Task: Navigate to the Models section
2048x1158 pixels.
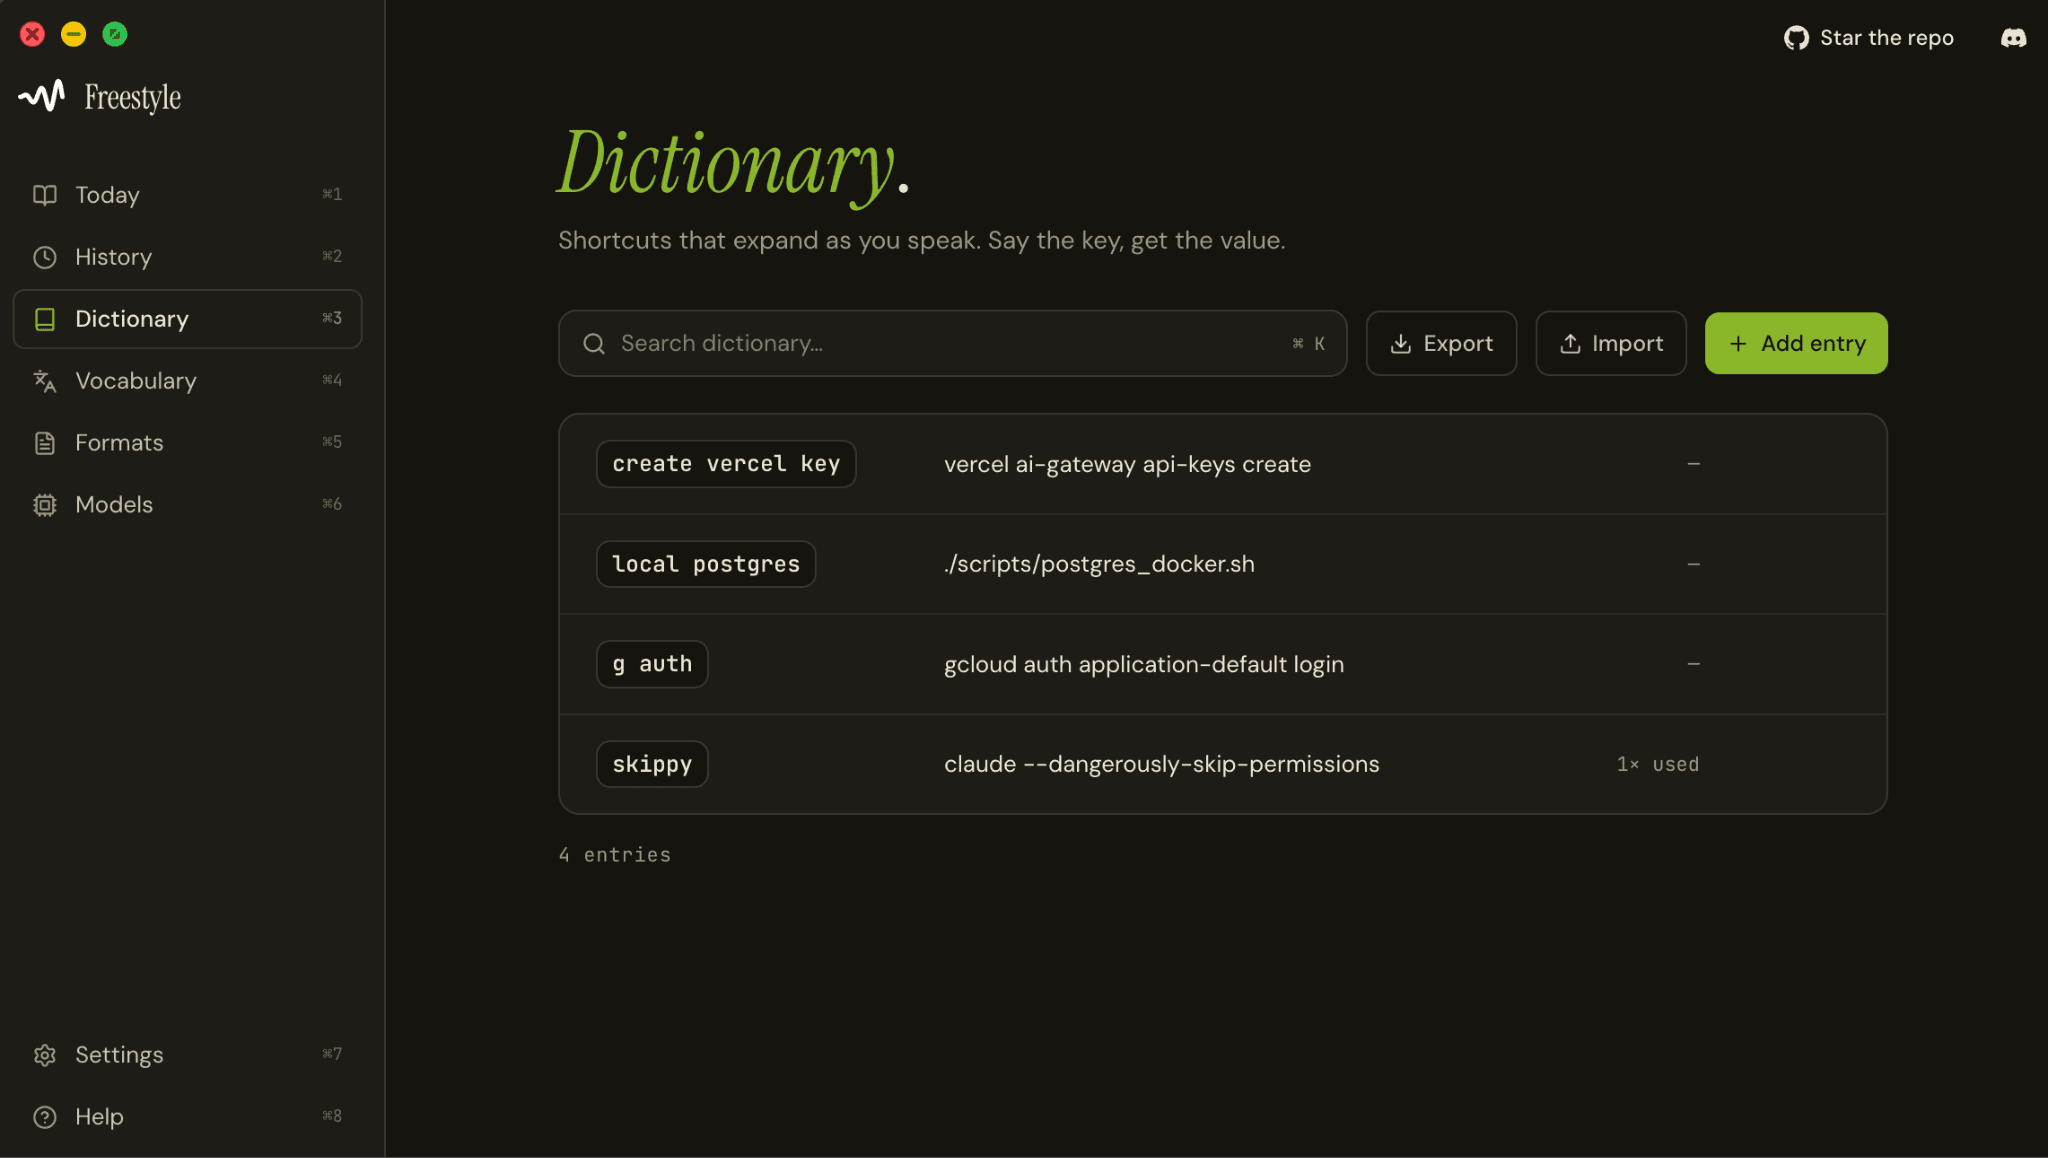Action: tap(187, 505)
